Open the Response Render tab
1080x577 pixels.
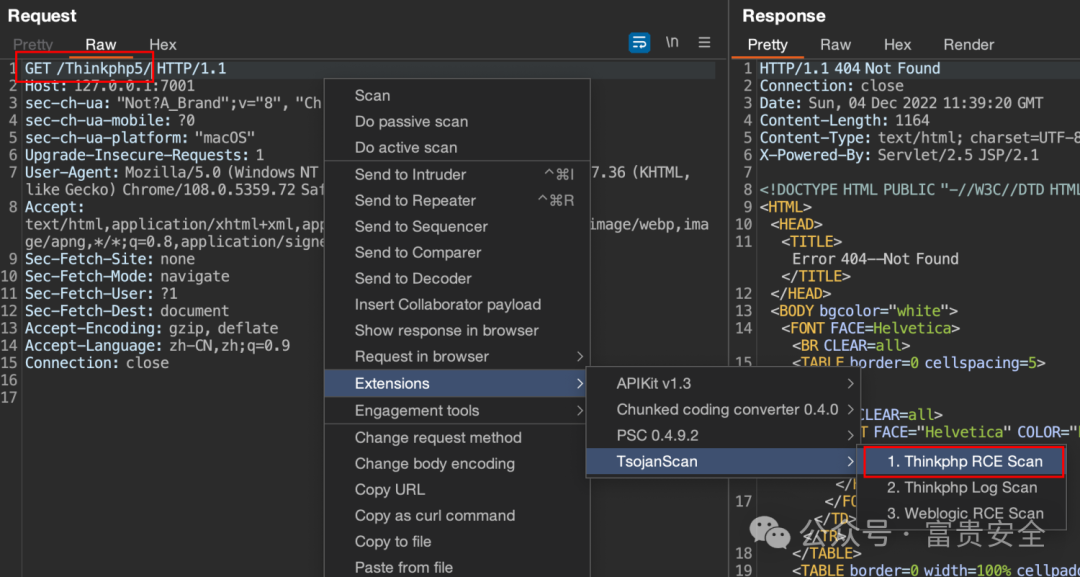(968, 45)
